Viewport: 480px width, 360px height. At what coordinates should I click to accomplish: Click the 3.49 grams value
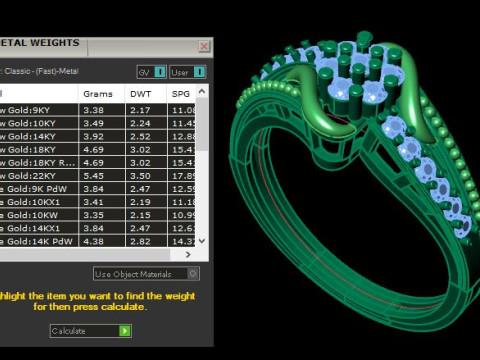pos(93,123)
